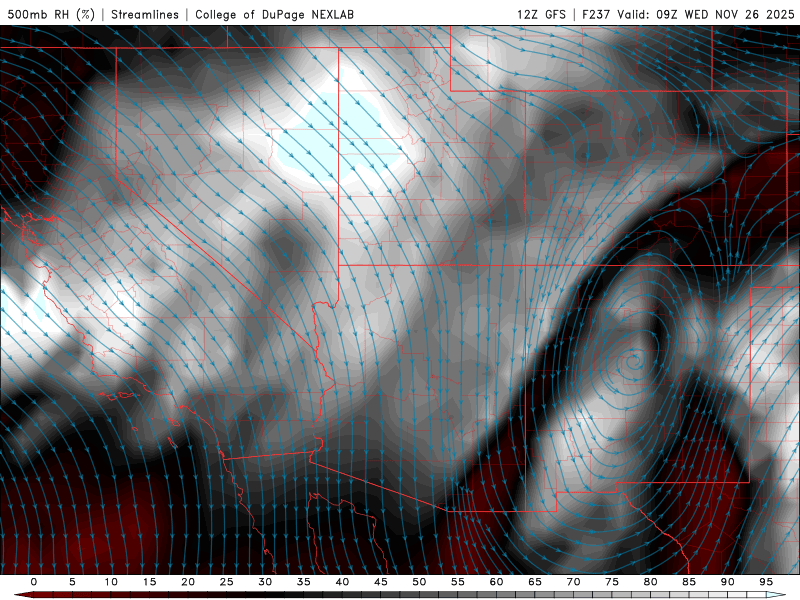The width and height of the screenshot is (800, 600).
Task: Click 'College of DuPage NEXLAB' text
Action: 274,14
